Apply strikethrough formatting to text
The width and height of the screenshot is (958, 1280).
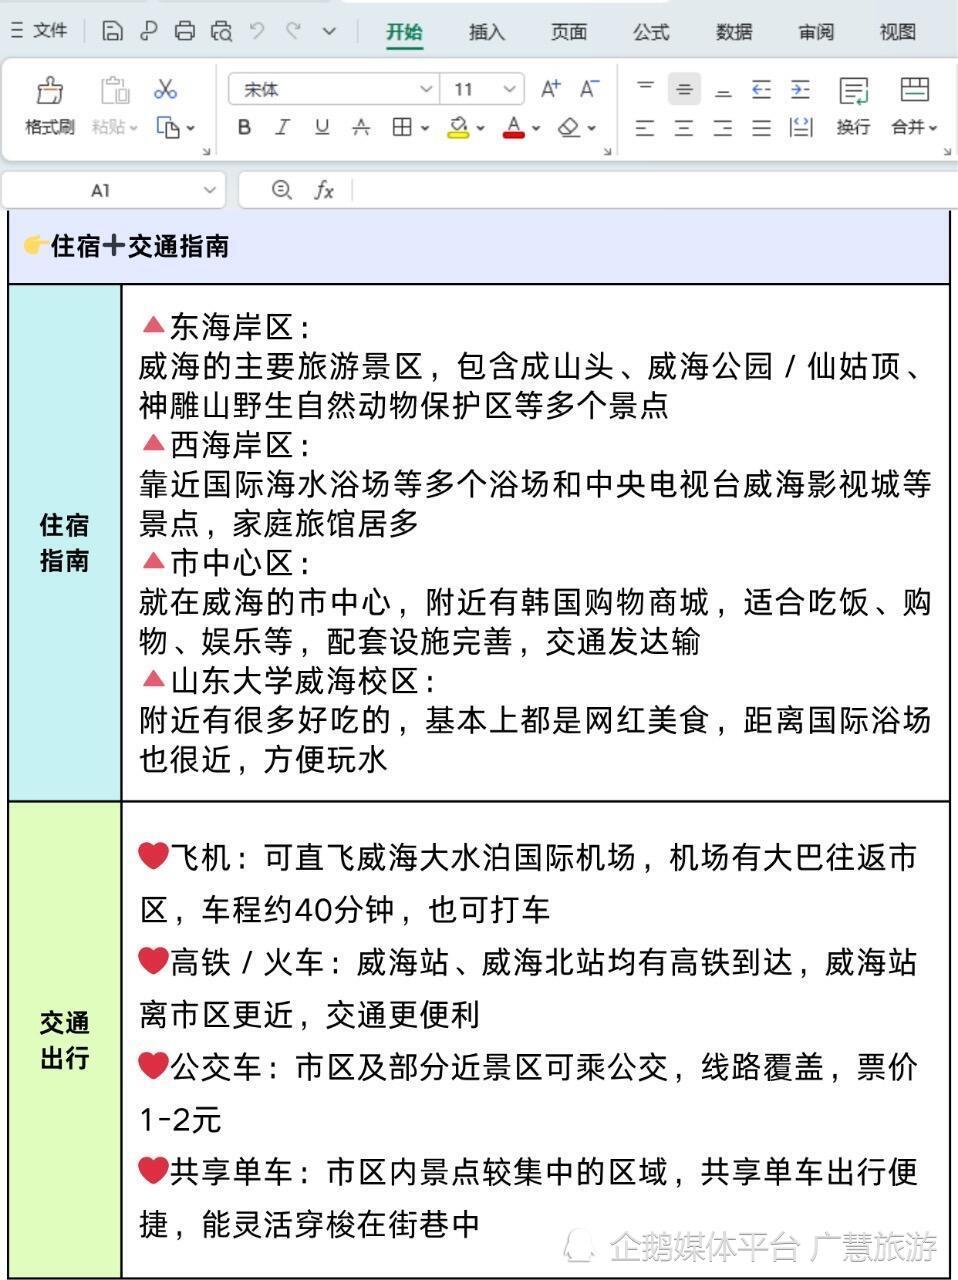pyautogui.click(x=360, y=128)
